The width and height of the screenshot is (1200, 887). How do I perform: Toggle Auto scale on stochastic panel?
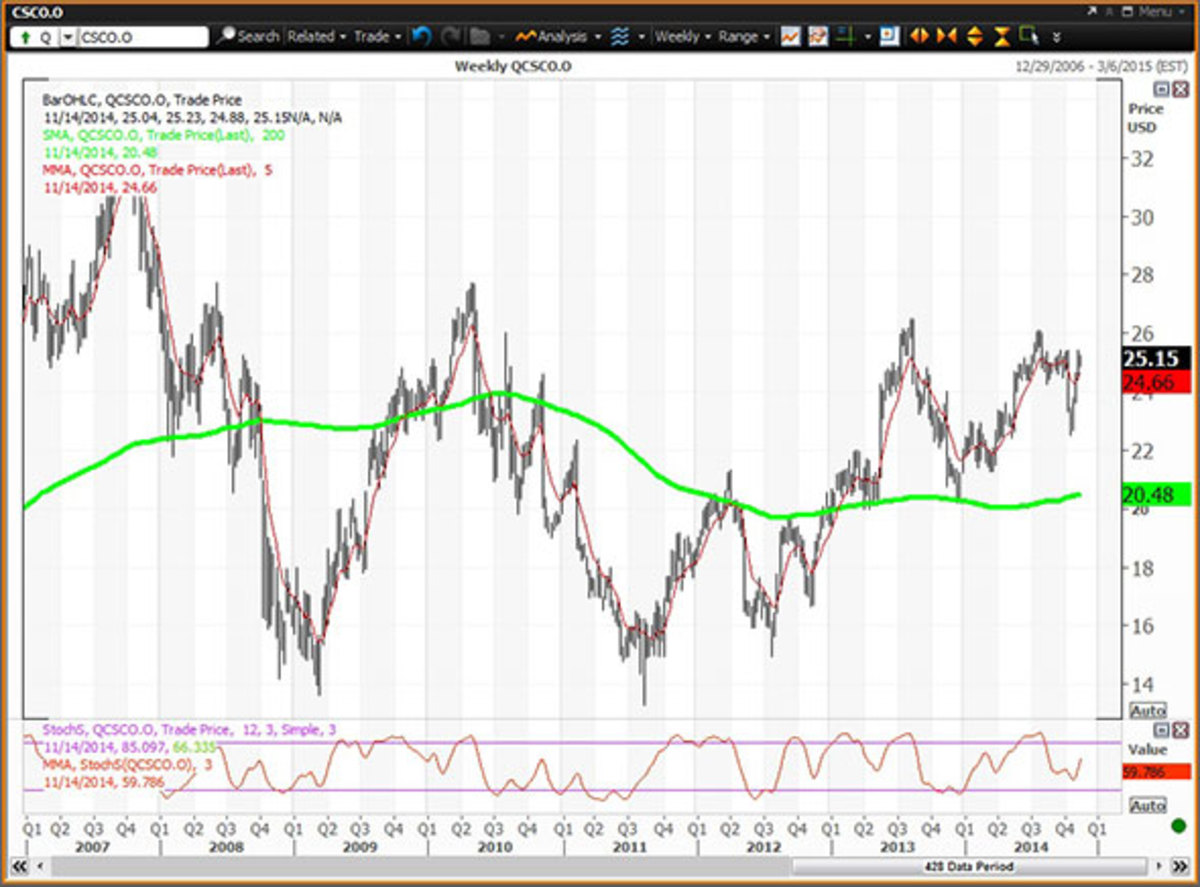click(x=1146, y=805)
